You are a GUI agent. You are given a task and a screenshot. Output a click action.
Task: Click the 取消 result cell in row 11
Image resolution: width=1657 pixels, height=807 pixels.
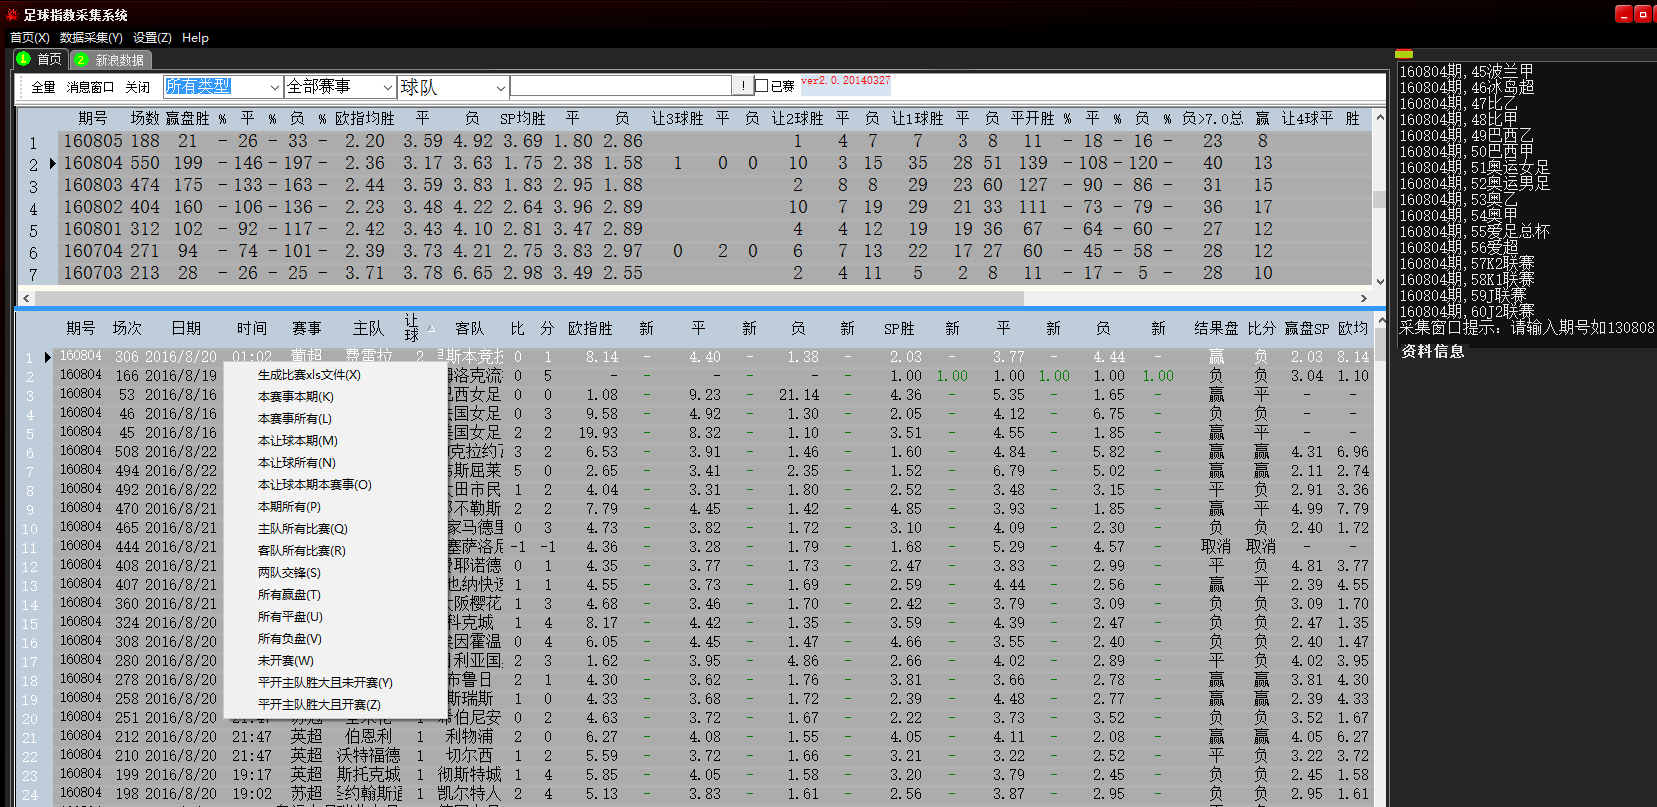(1215, 546)
